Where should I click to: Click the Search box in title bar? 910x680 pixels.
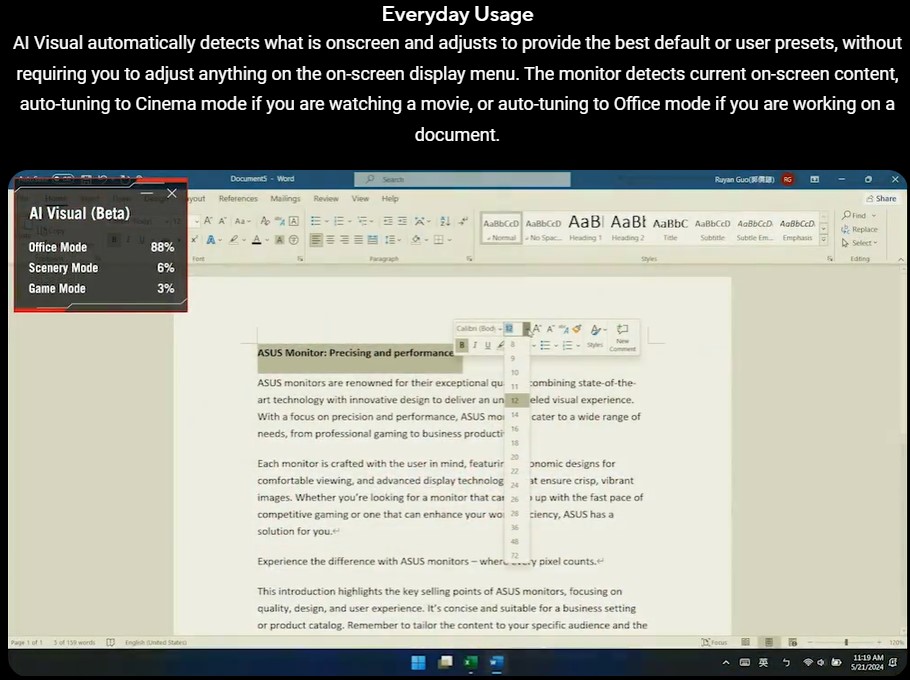[x=462, y=179]
